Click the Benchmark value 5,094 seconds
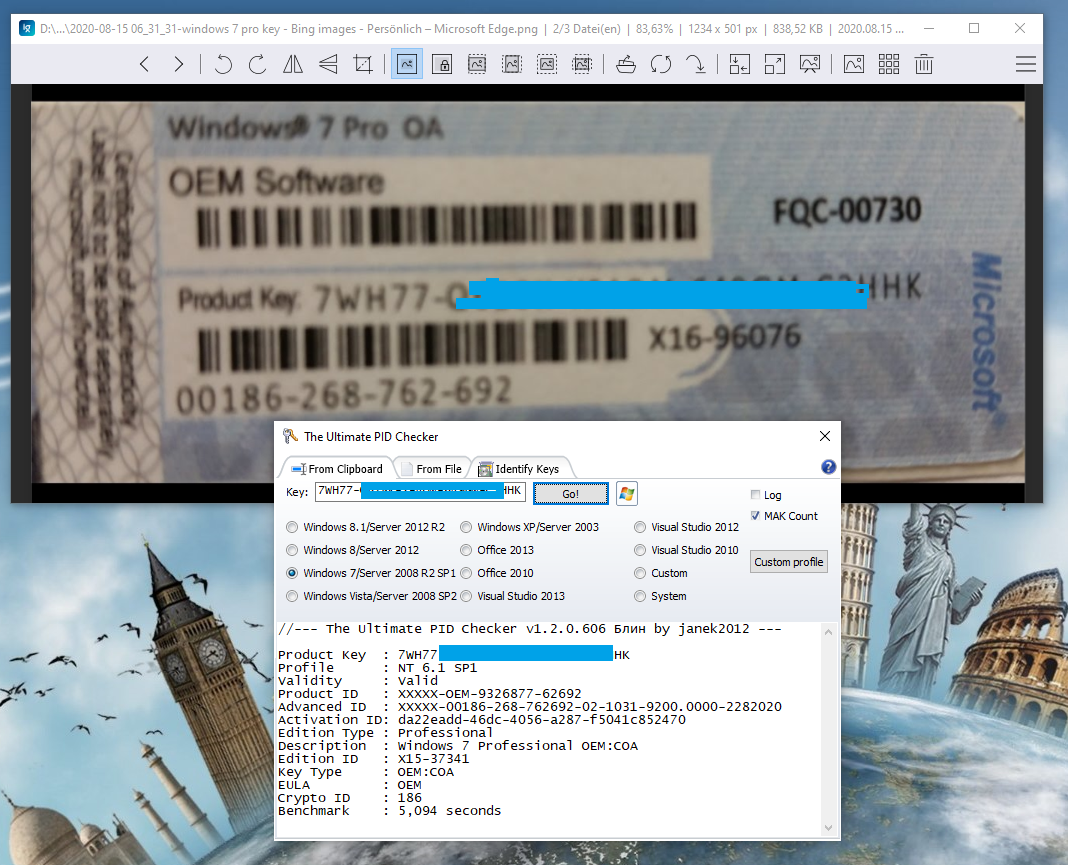The height and width of the screenshot is (865, 1068). [450, 811]
